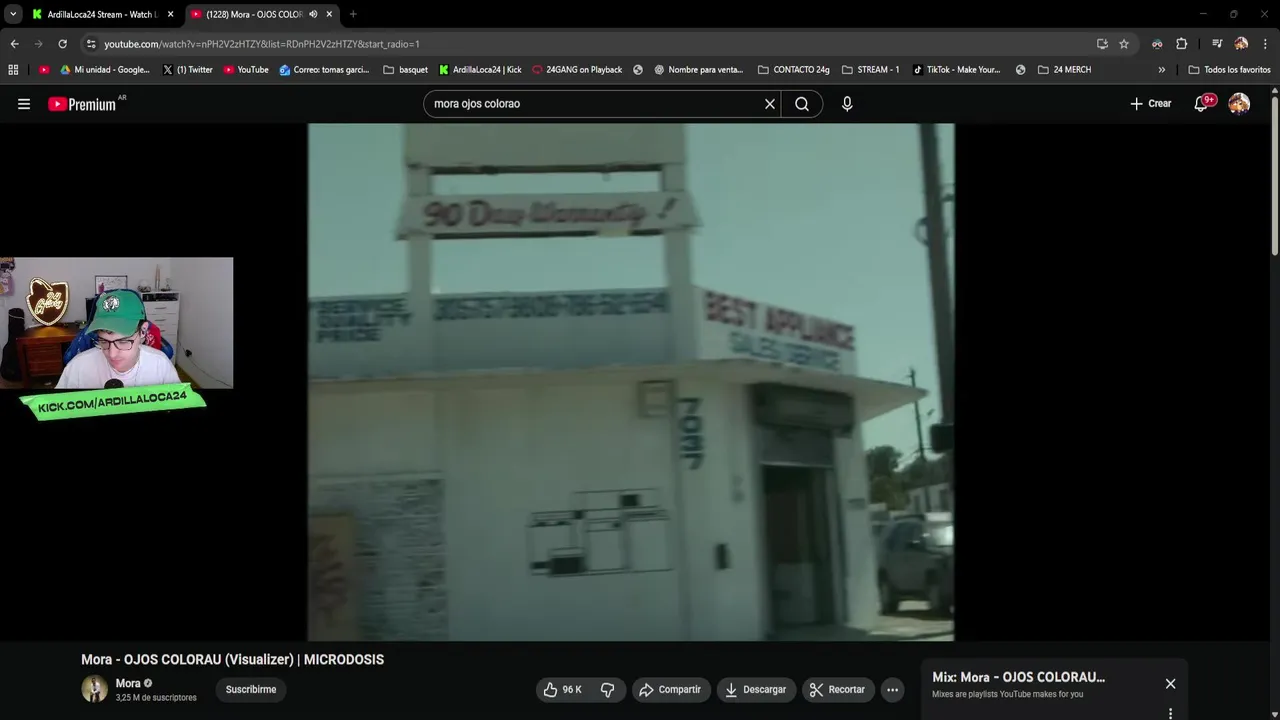Open the red YouTube icon bookmark

point(44,70)
